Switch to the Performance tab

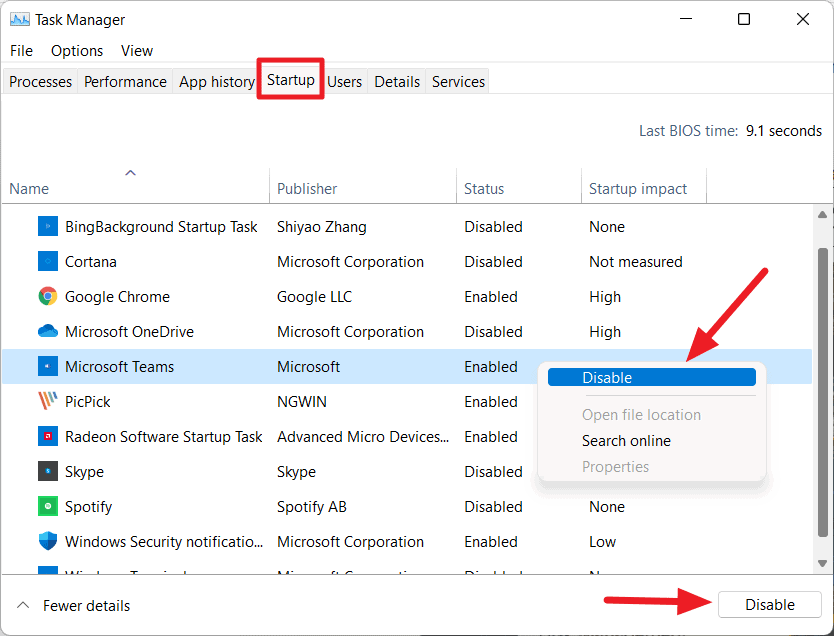124,81
